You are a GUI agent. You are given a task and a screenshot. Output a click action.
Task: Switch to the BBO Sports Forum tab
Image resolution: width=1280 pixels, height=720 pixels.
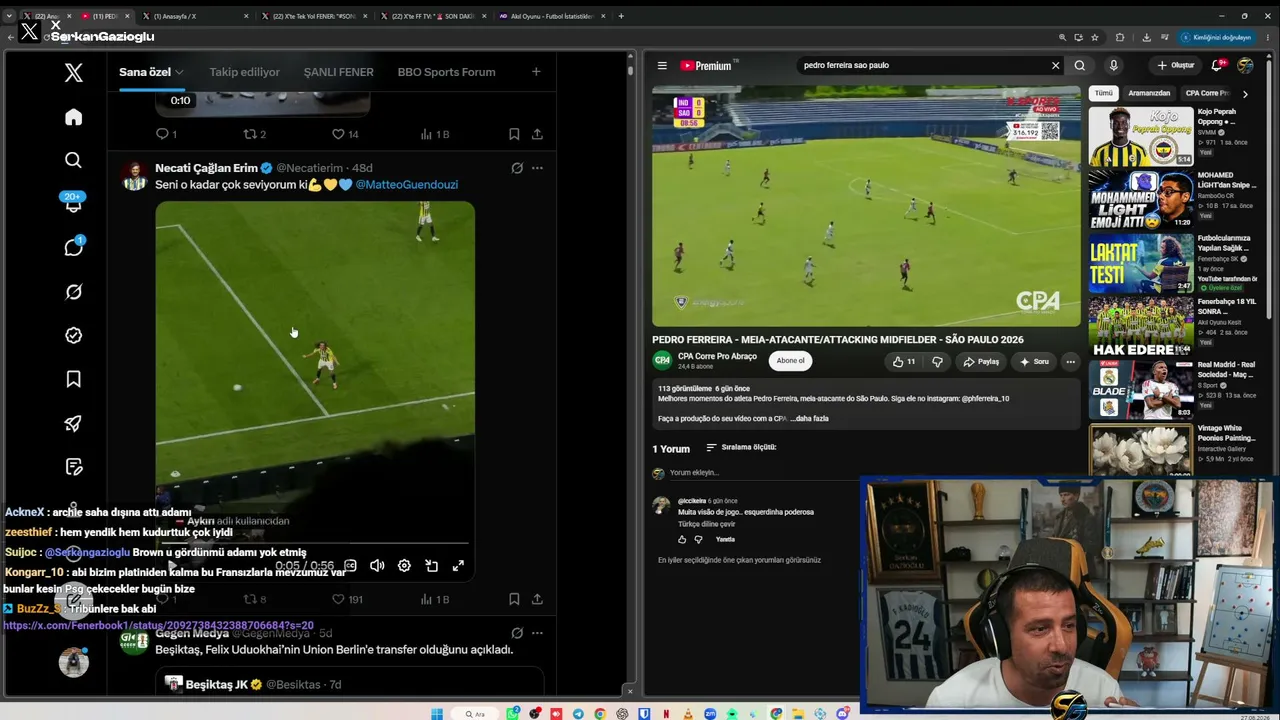[446, 72]
